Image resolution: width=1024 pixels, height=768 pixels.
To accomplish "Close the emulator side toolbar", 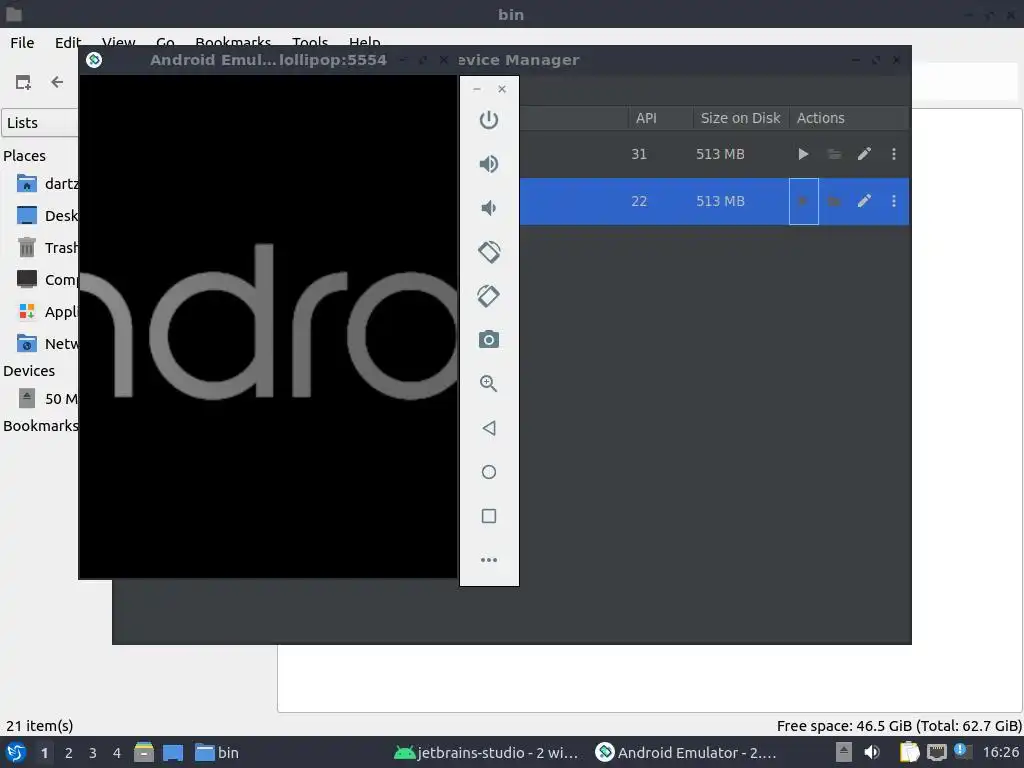I will pyautogui.click(x=502, y=89).
